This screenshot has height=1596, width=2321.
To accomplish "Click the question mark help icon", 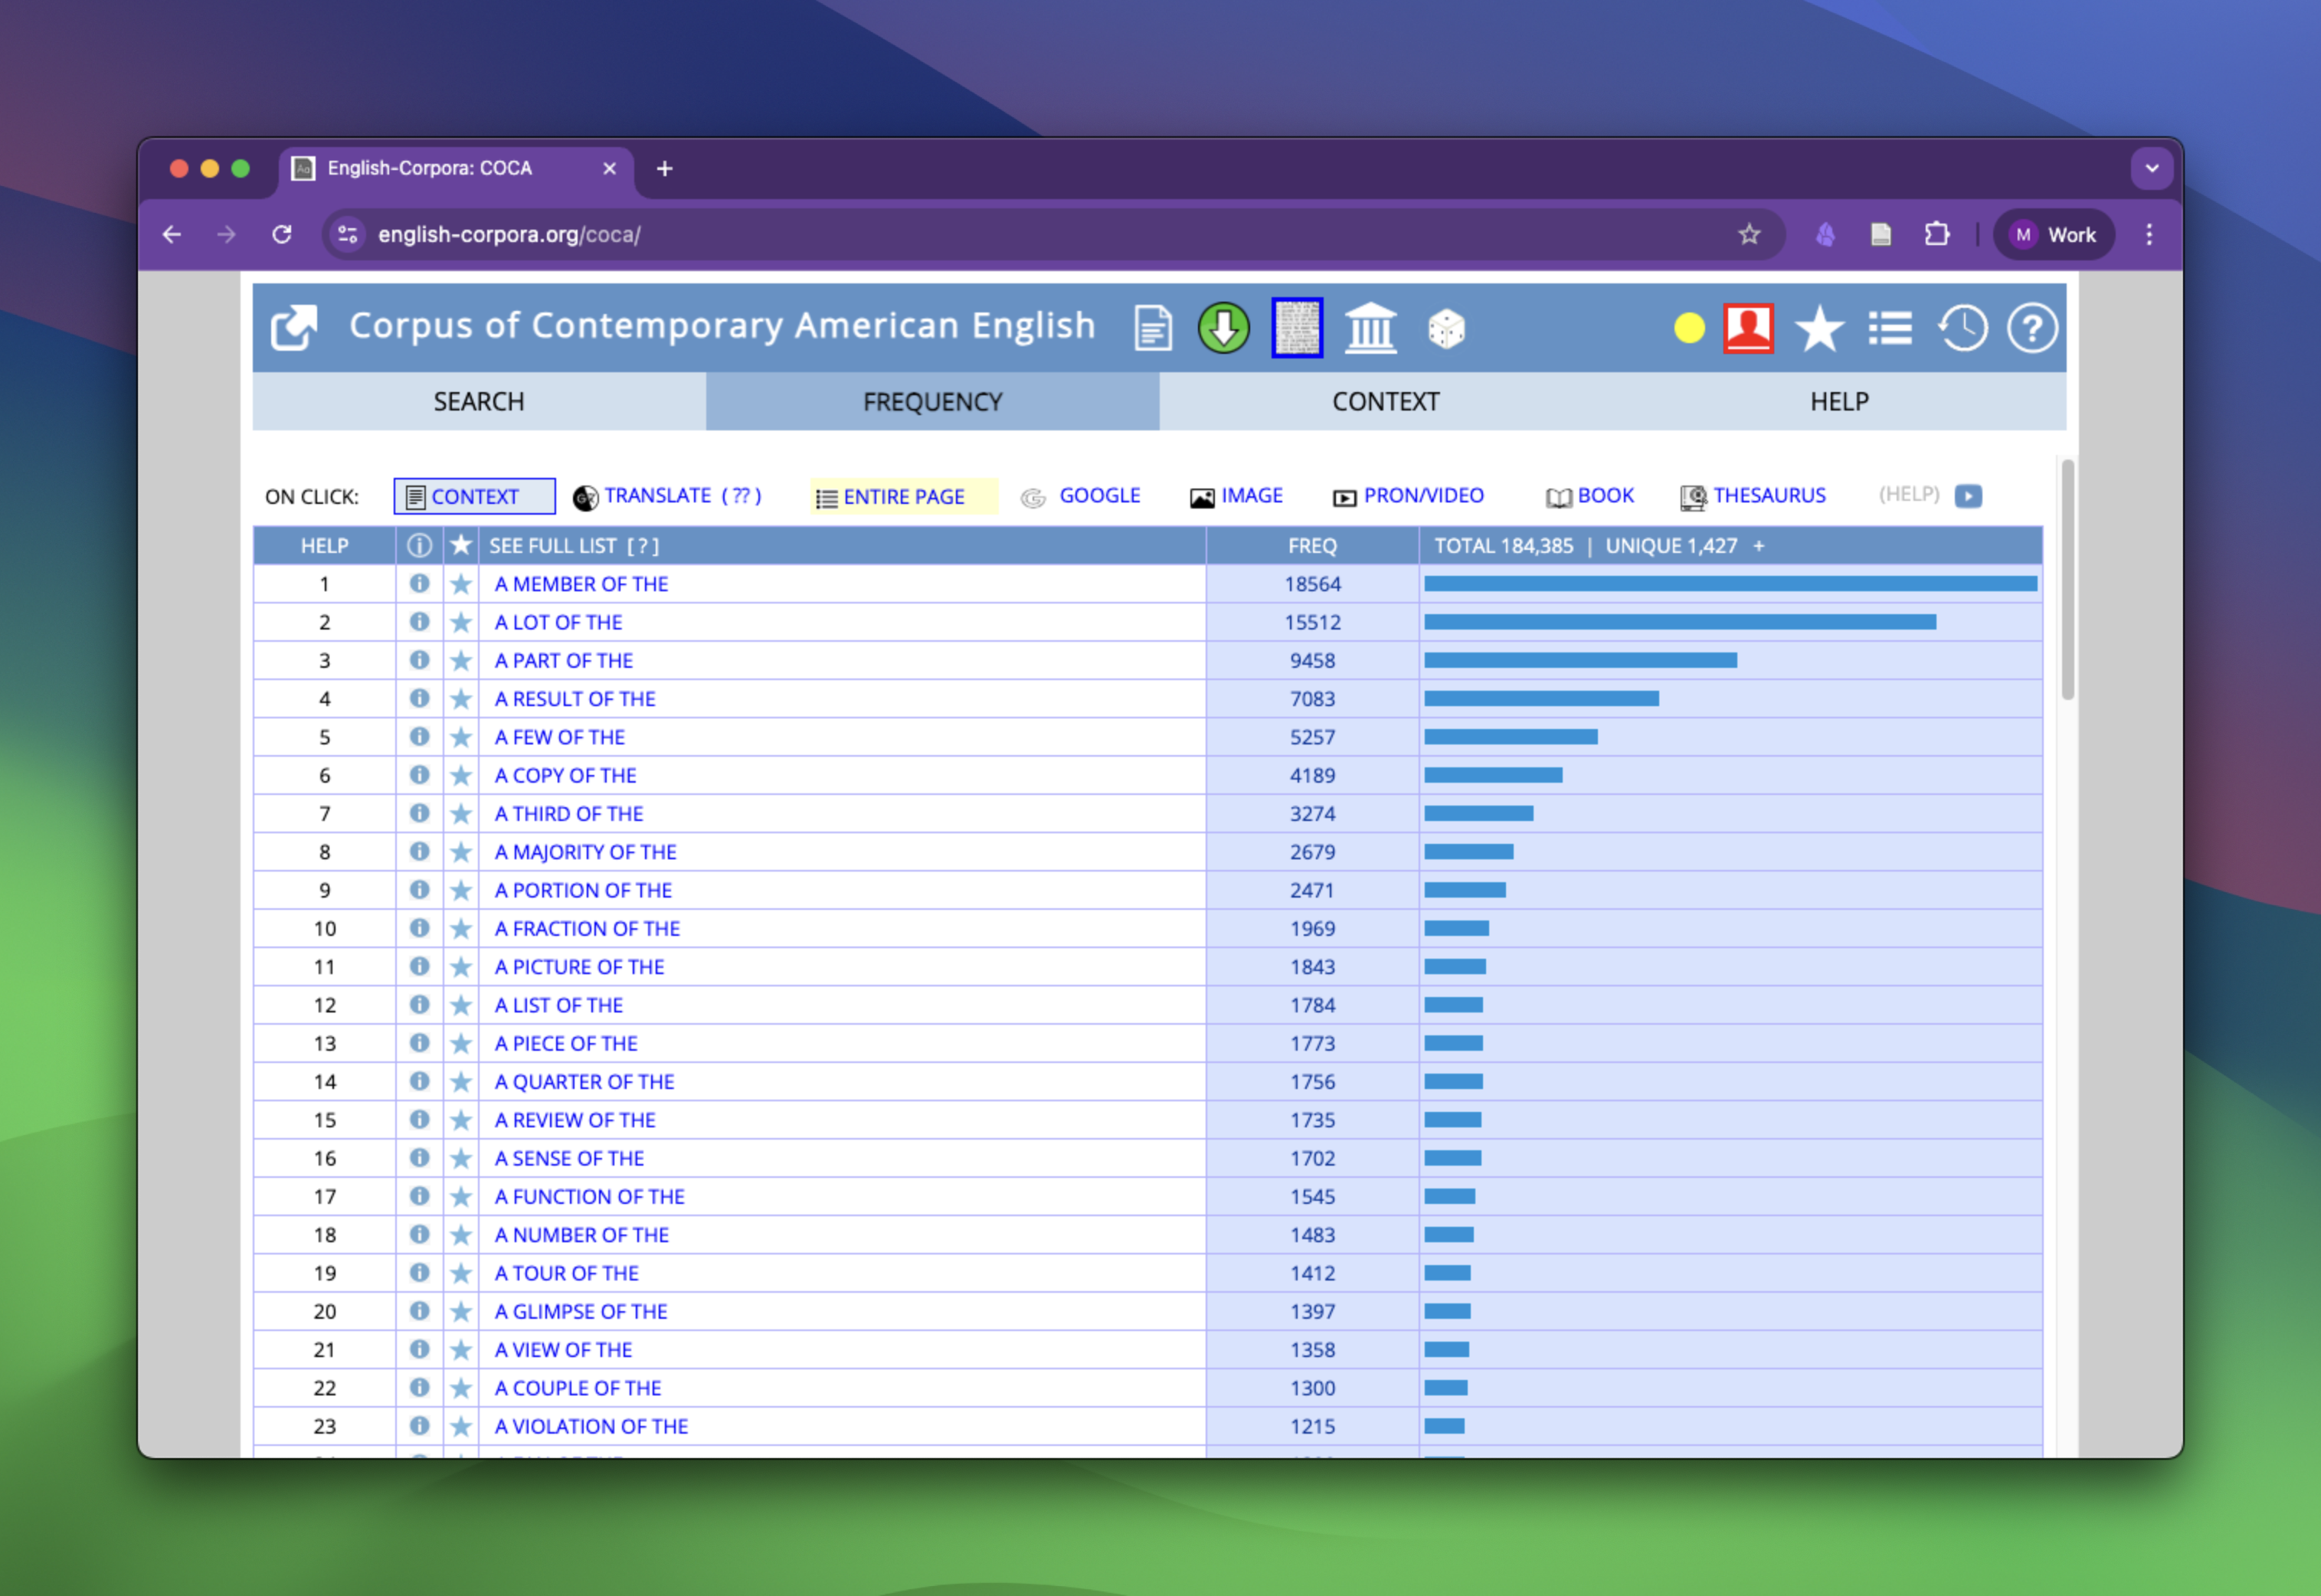I will pyautogui.click(x=2031, y=328).
